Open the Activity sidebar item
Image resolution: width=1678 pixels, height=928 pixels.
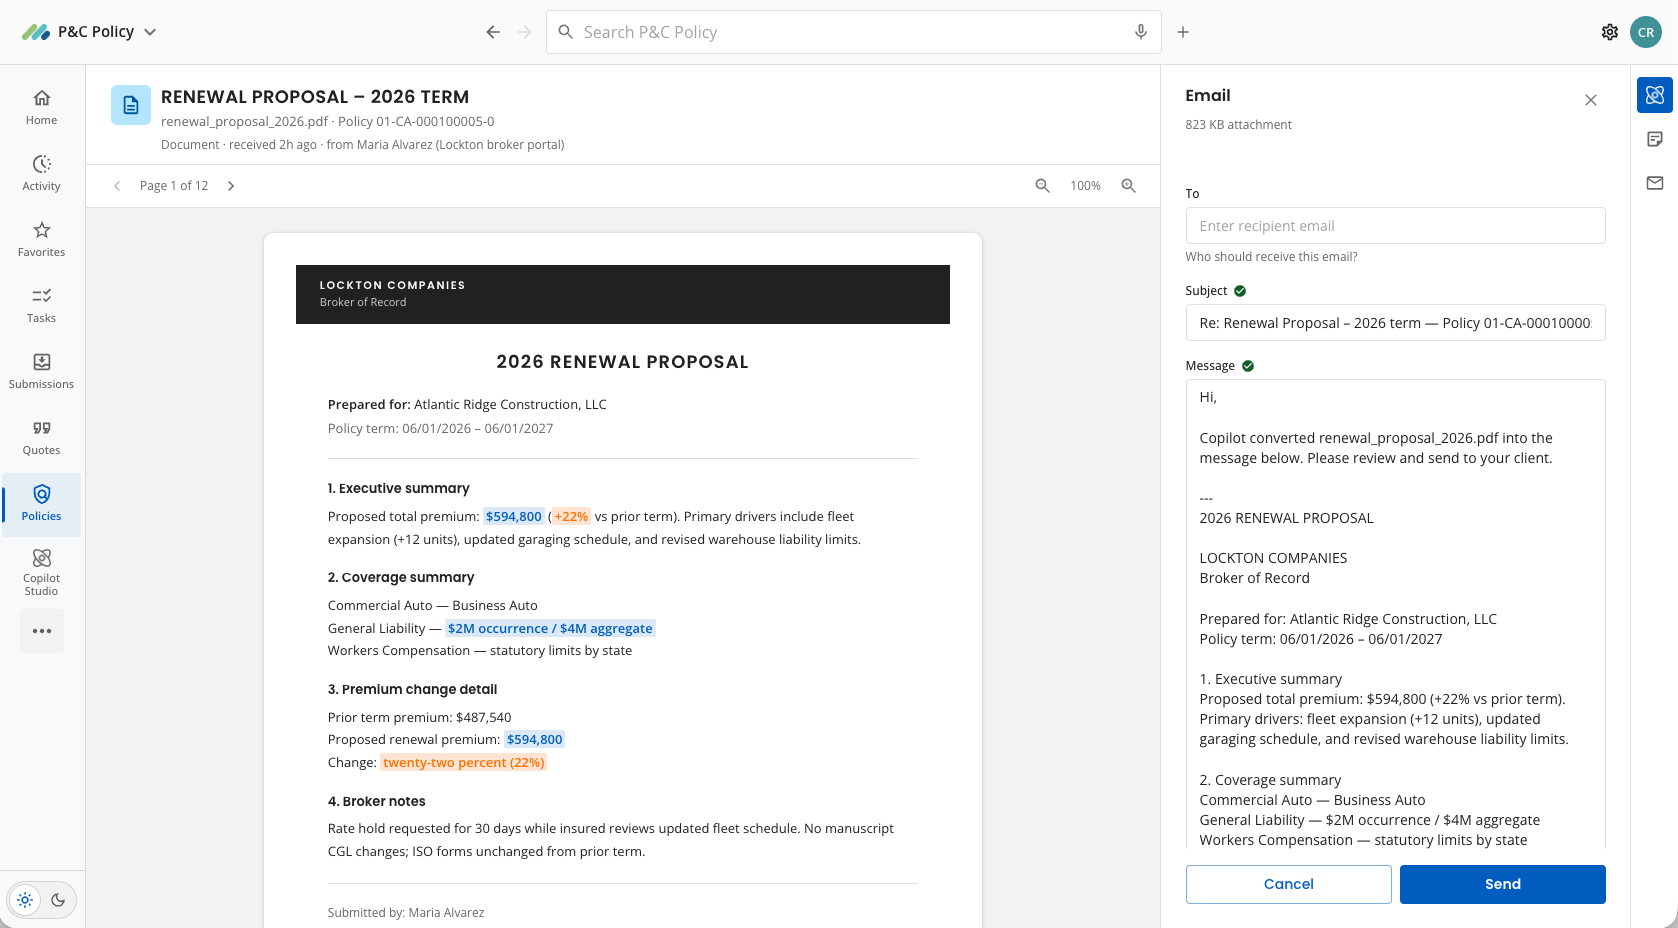pos(41,174)
